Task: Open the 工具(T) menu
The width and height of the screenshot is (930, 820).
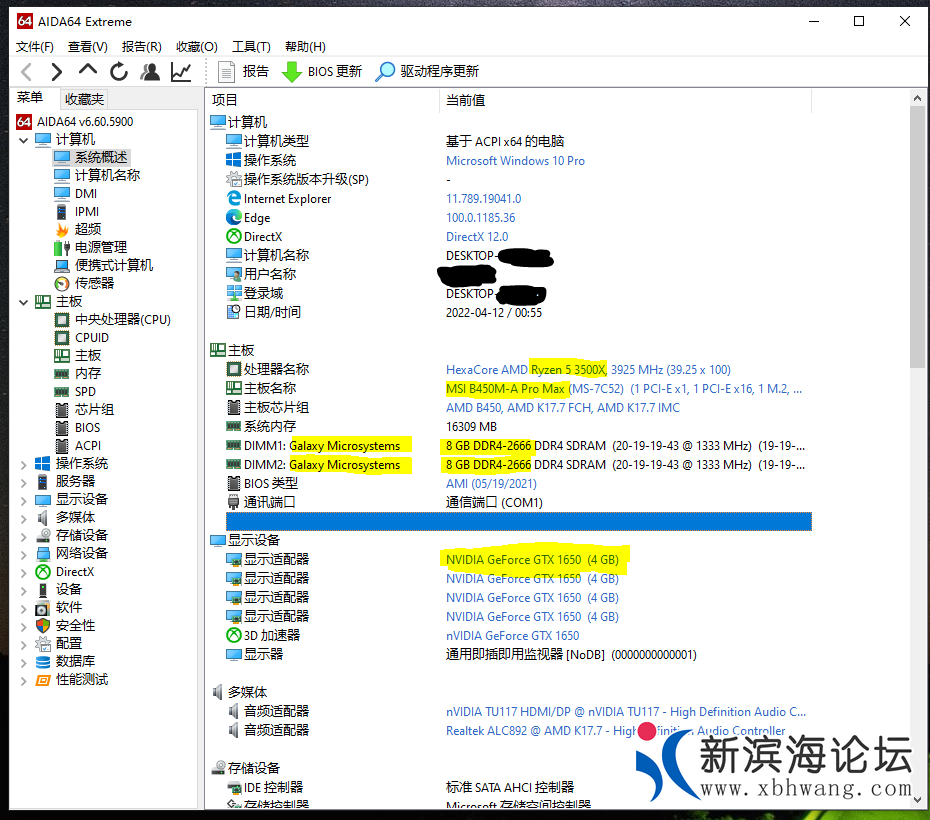Action: [x=251, y=46]
